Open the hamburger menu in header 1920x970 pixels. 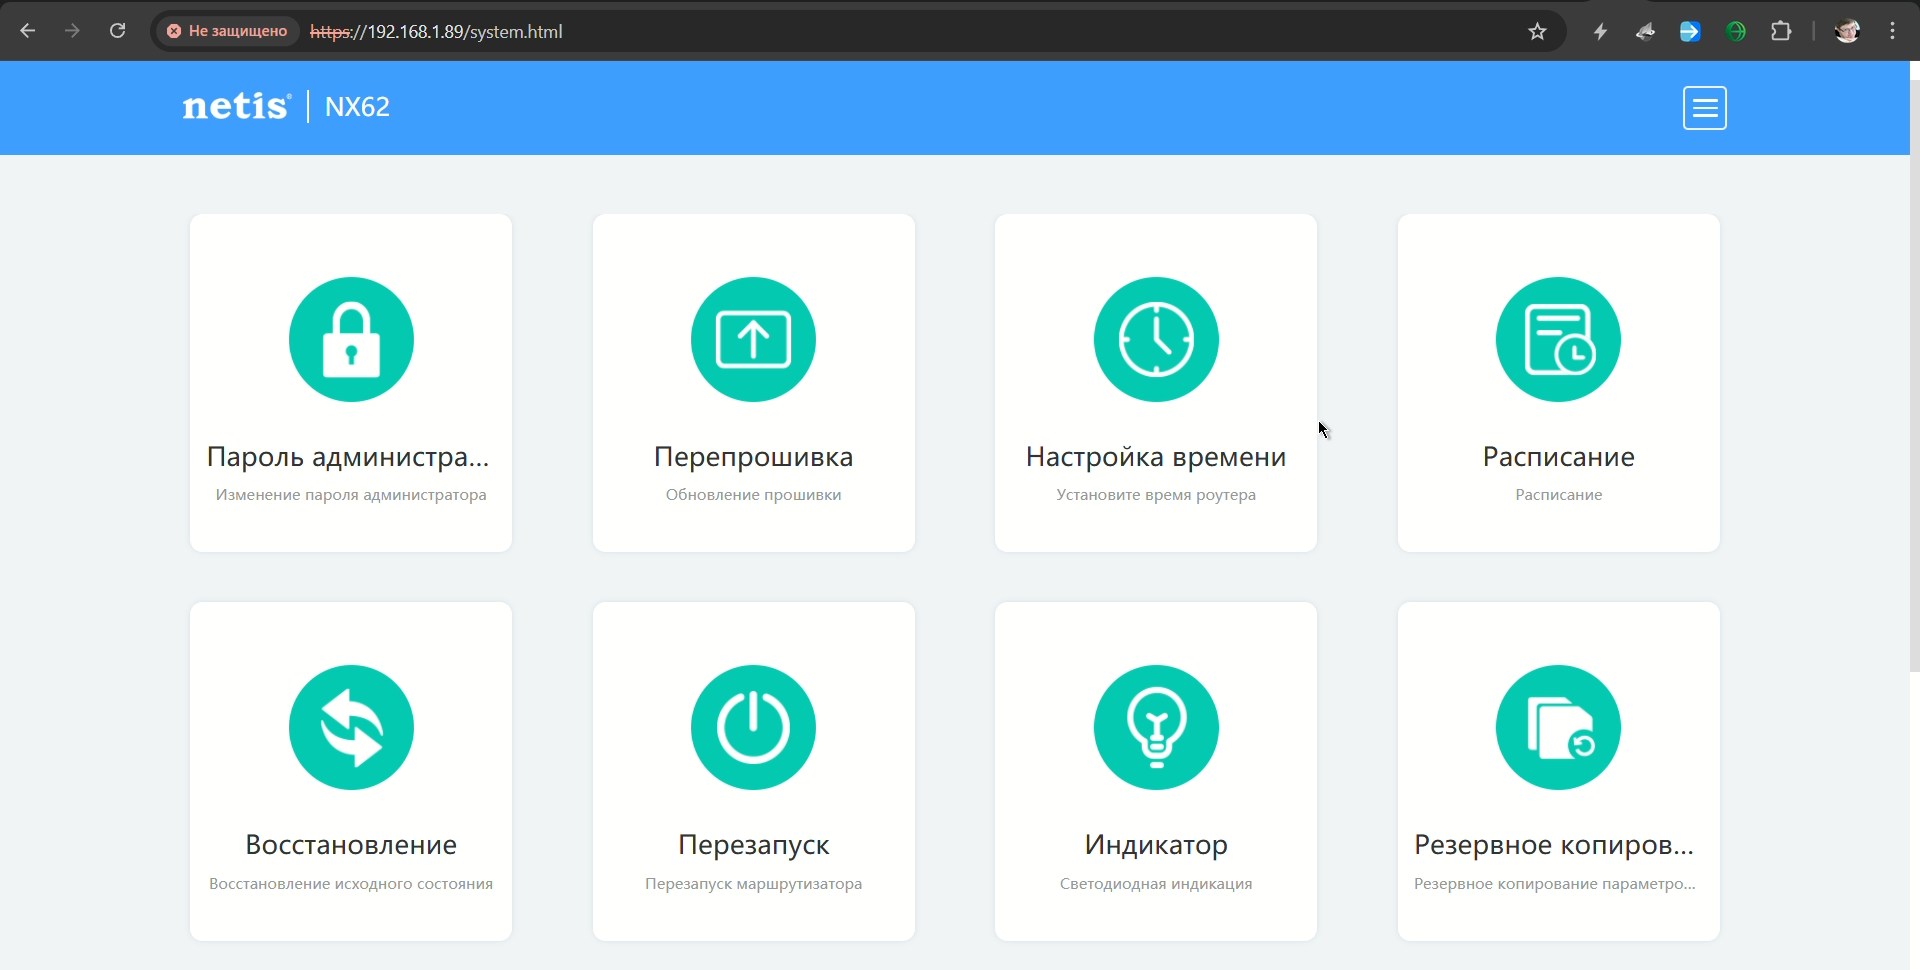pyautogui.click(x=1704, y=108)
